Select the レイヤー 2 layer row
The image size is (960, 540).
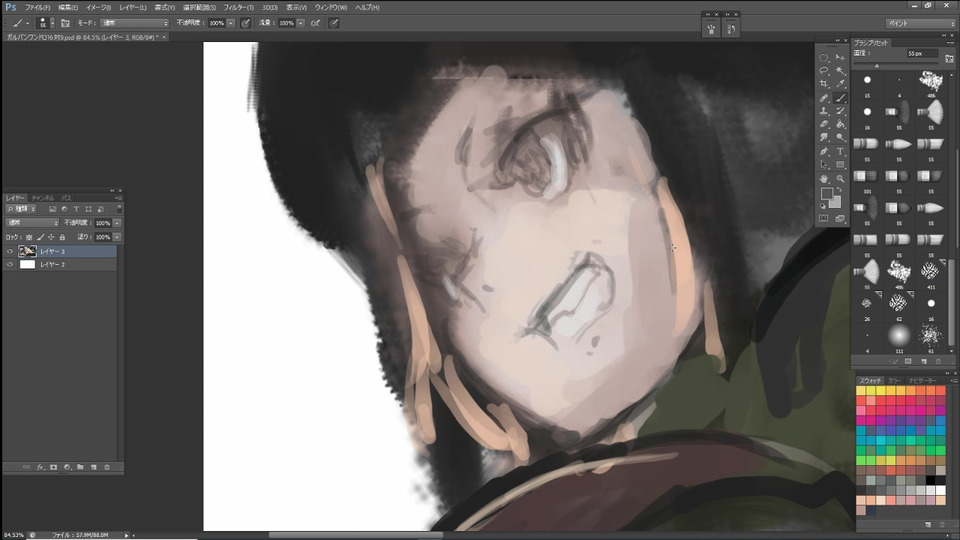(x=59, y=264)
